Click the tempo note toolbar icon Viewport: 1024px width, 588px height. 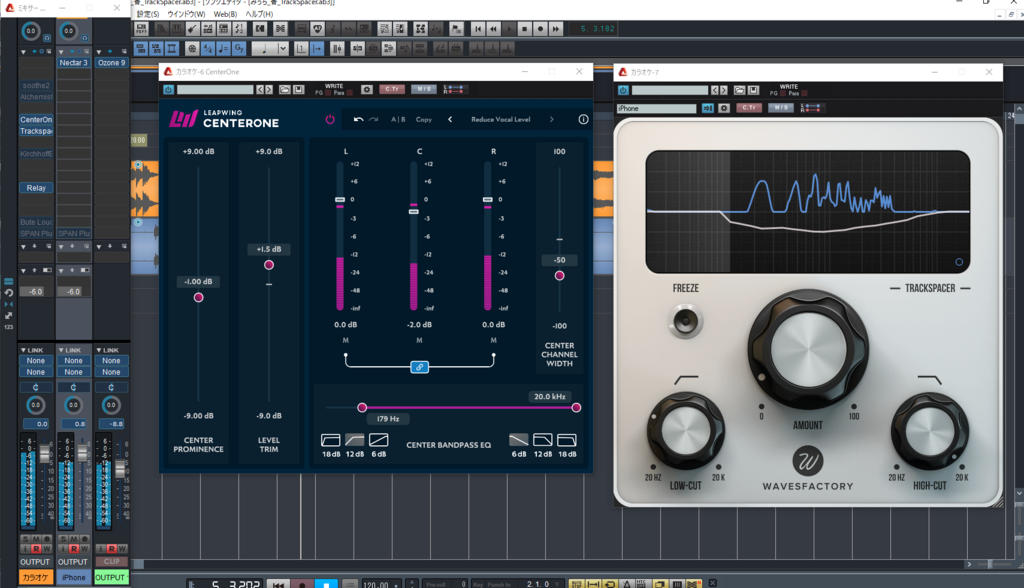[223, 48]
